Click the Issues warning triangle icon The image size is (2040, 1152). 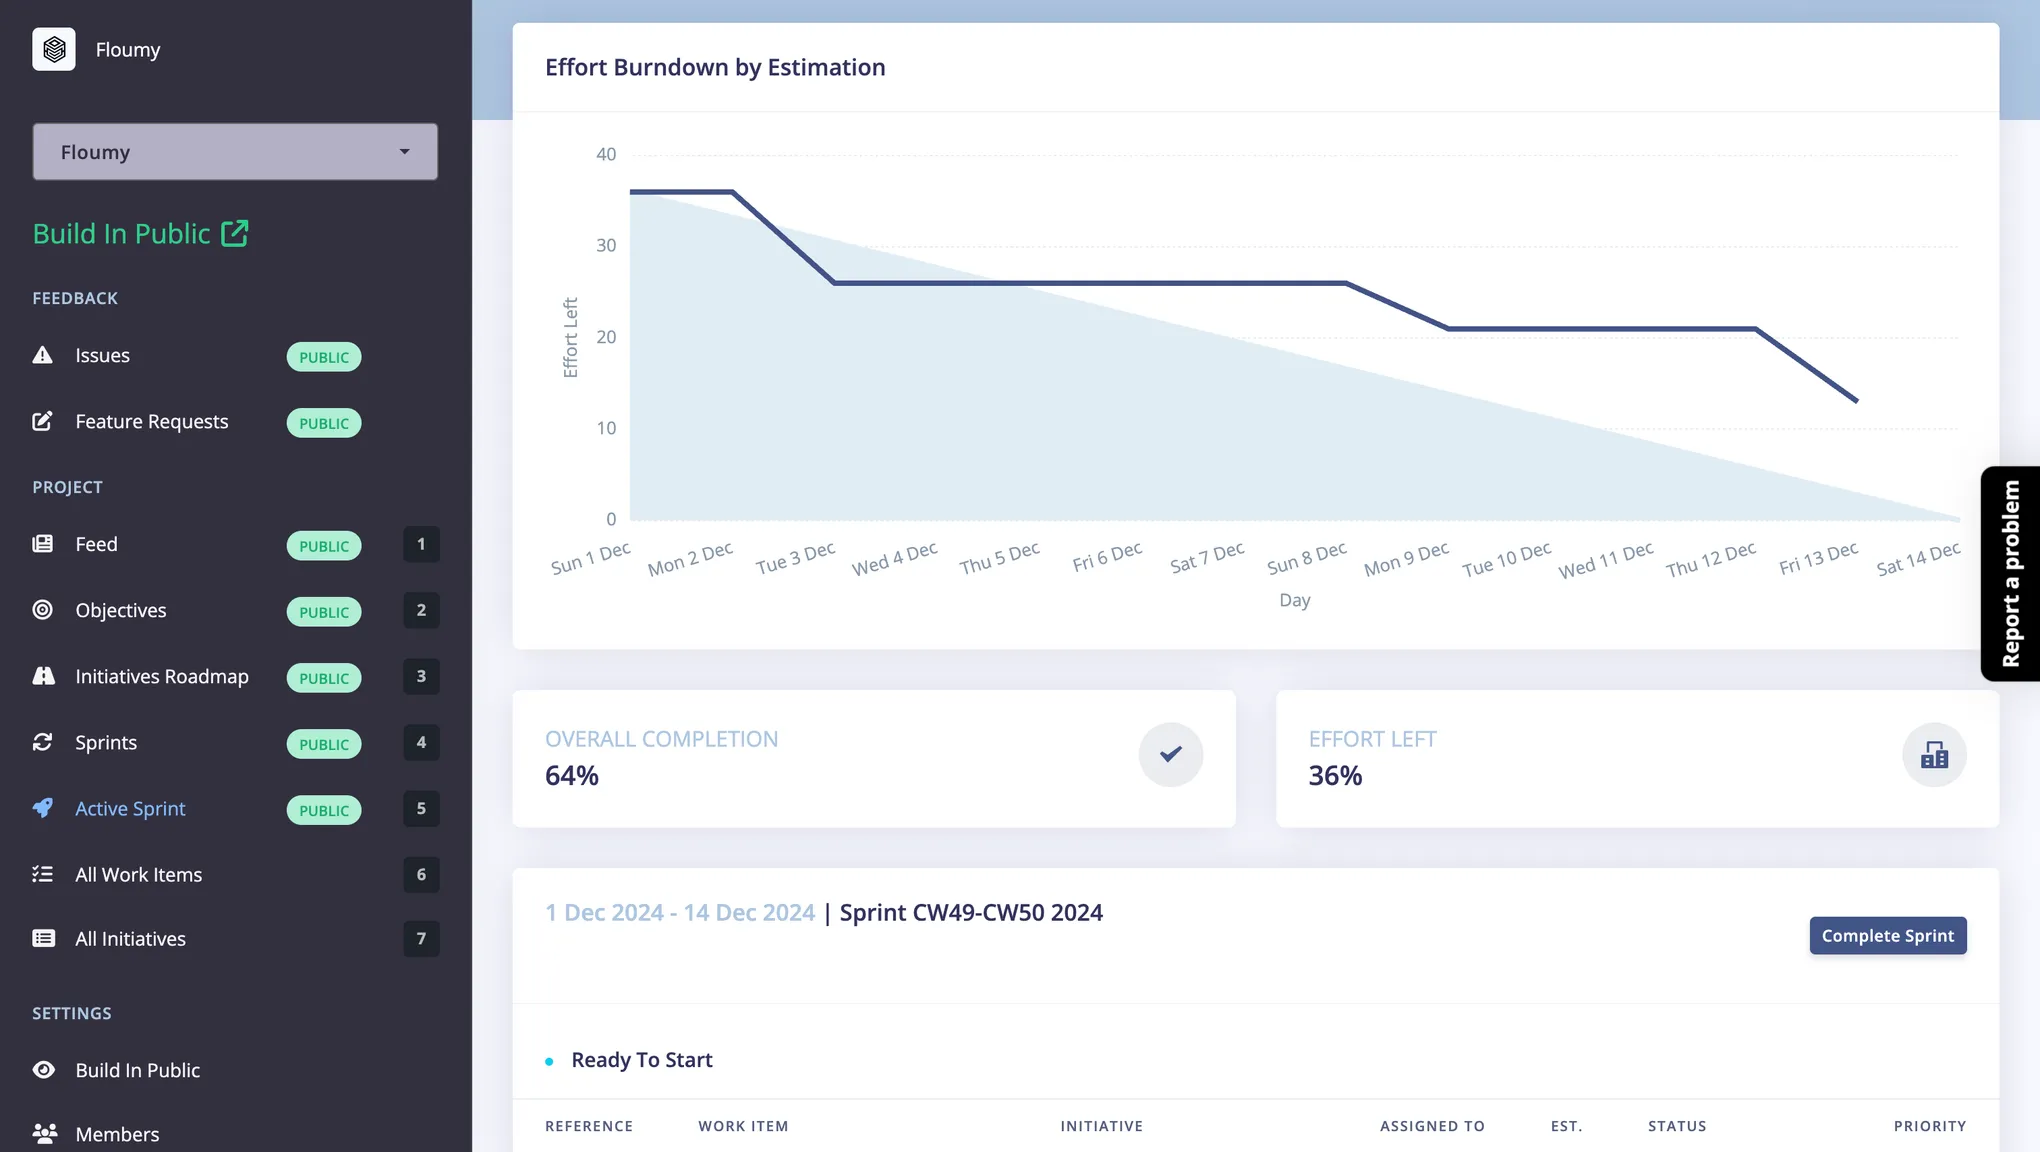click(43, 355)
